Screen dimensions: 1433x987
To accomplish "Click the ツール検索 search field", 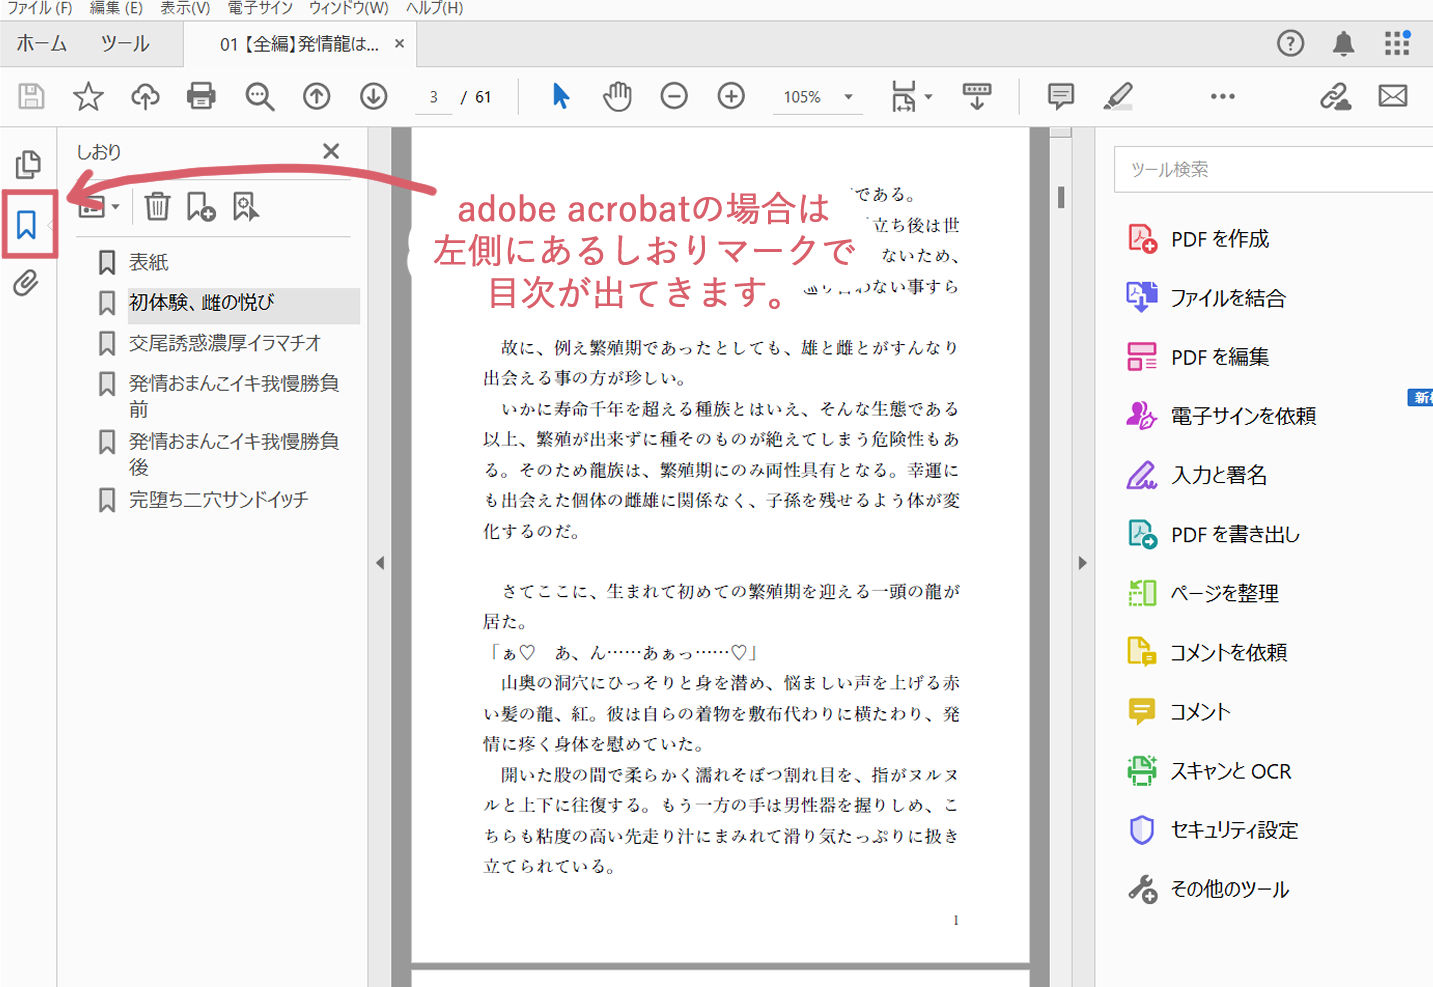I will (x=1273, y=169).
